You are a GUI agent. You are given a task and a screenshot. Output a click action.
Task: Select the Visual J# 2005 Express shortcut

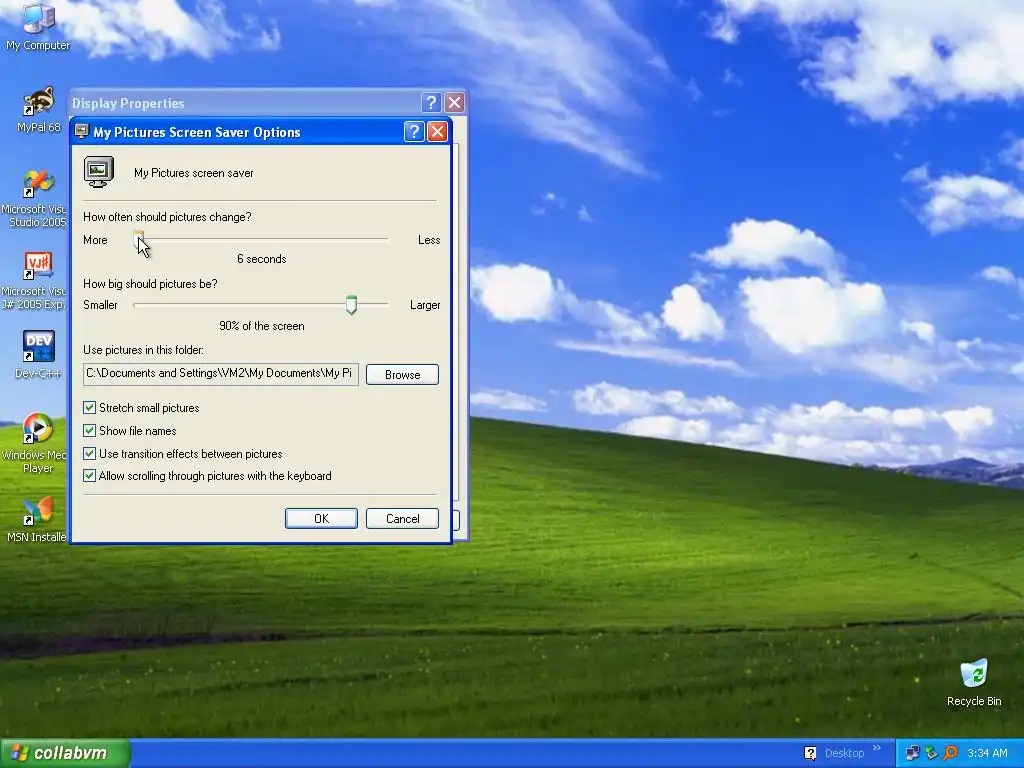tap(36, 281)
